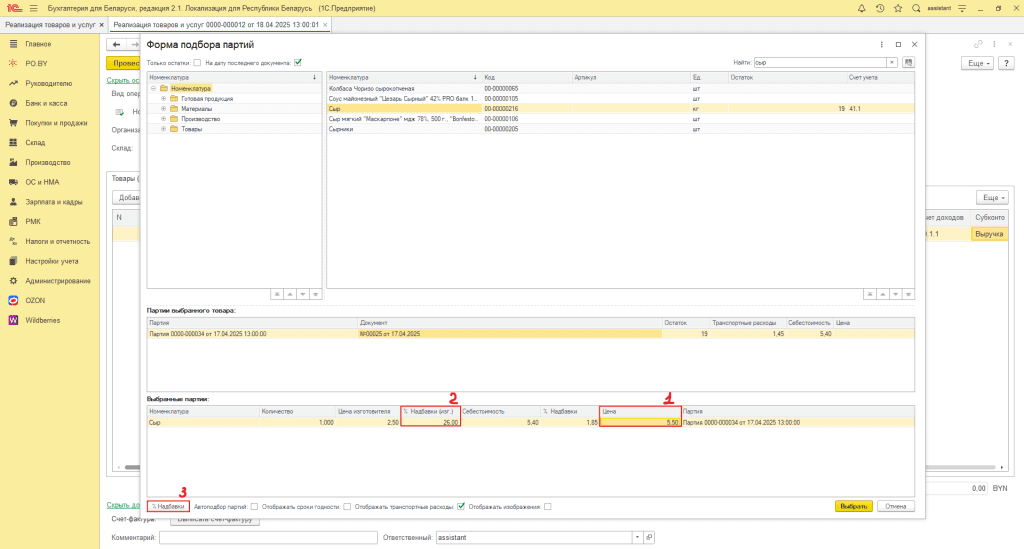Expand the Готовая продукция folder
This screenshot has height=549, width=1024.
pos(163,99)
